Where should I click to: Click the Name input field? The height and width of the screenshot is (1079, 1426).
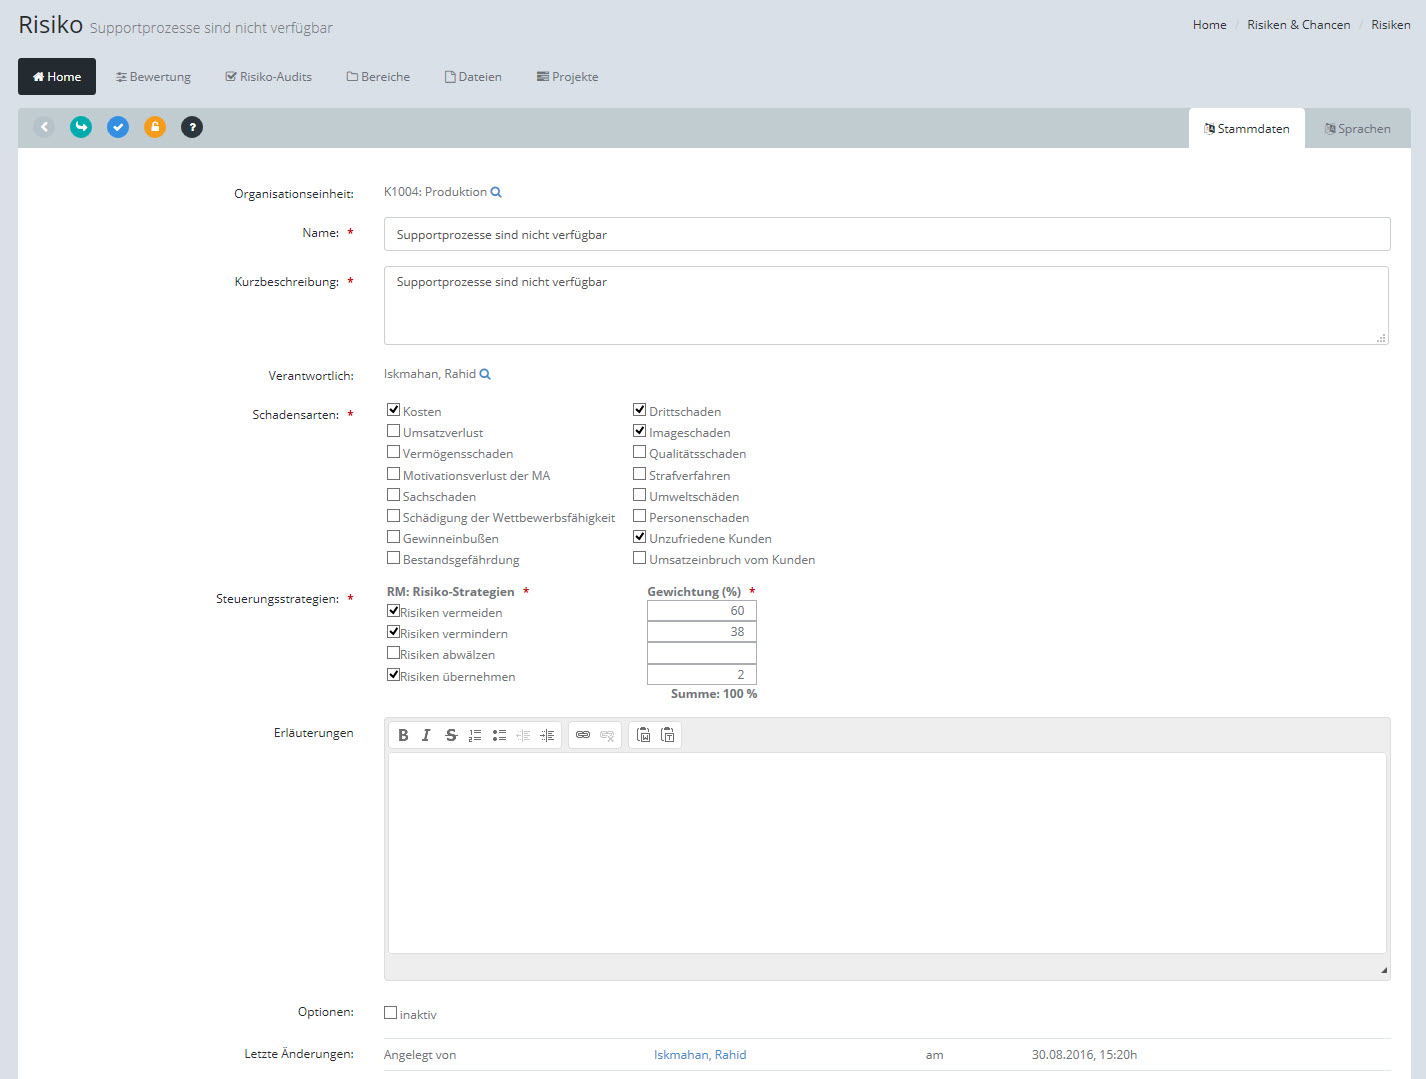[x=886, y=235]
